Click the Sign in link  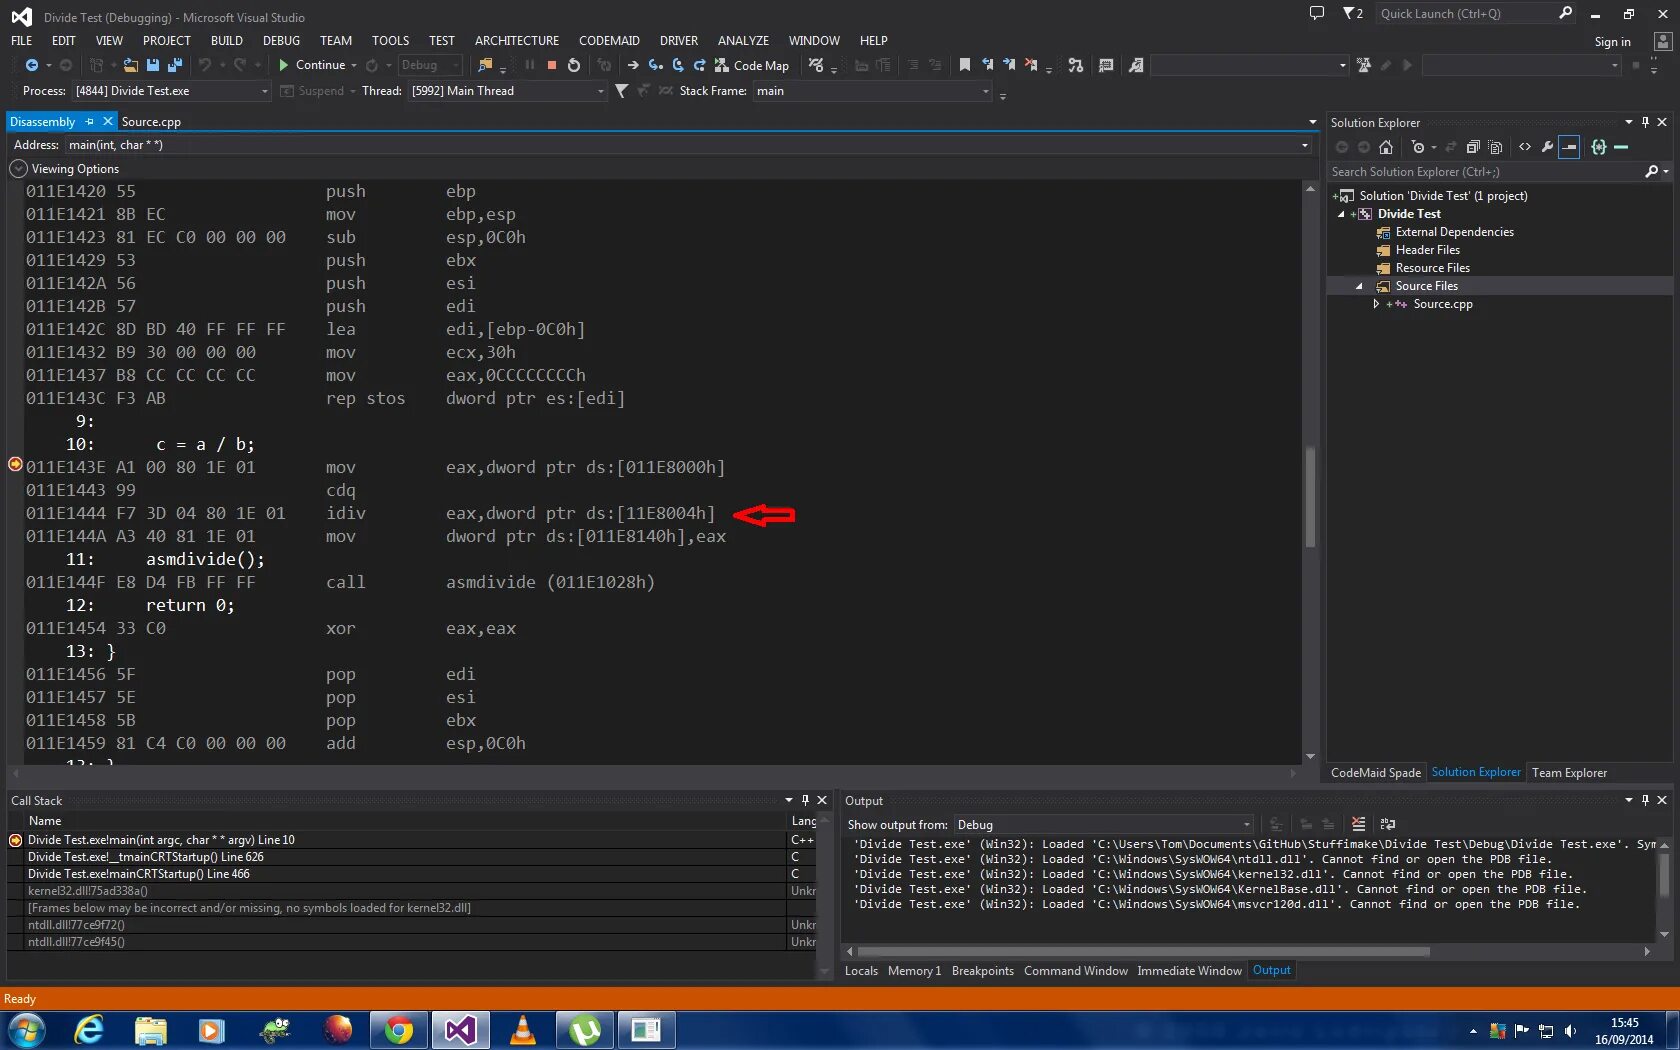pos(1612,42)
